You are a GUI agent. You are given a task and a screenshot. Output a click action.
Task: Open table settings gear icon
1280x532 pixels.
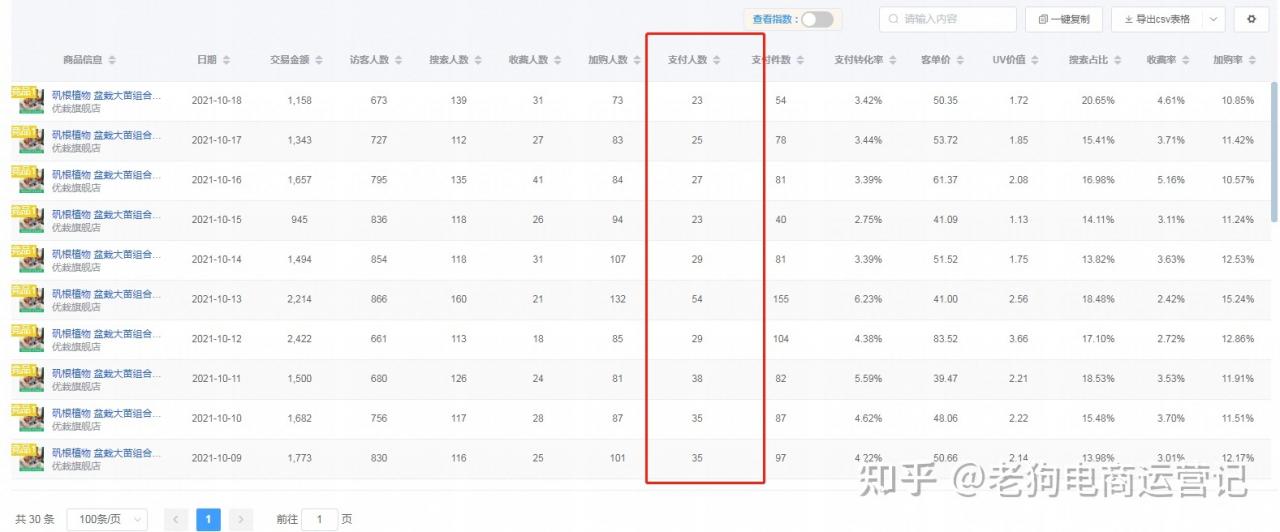tap(1251, 19)
